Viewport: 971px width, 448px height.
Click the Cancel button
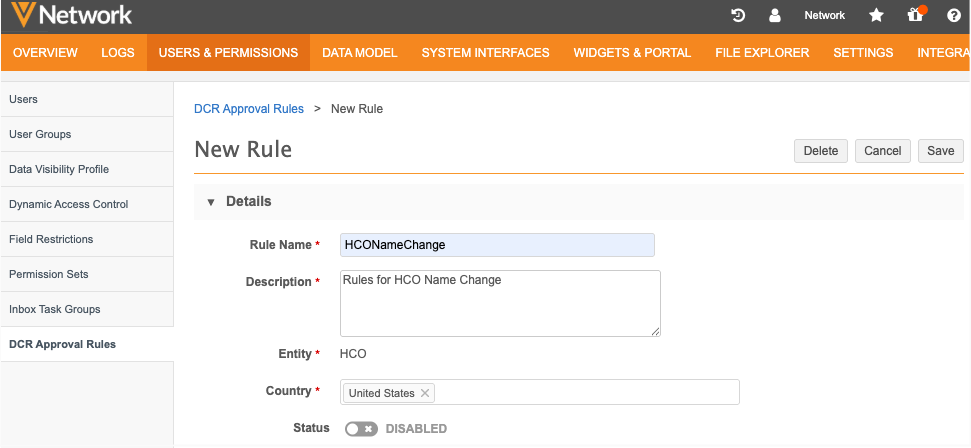(882, 151)
